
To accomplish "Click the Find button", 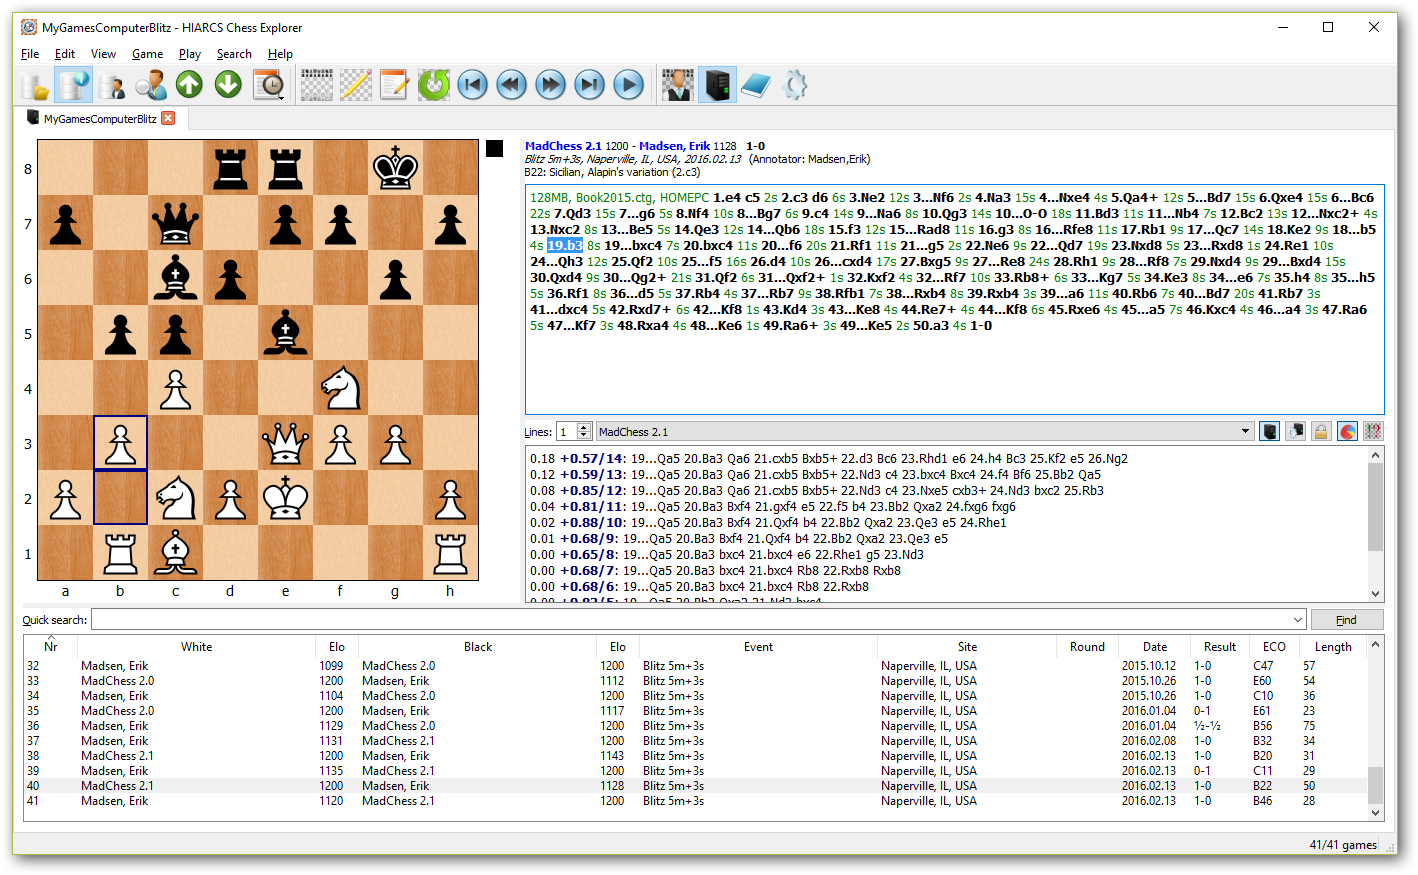I will tap(1346, 620).
